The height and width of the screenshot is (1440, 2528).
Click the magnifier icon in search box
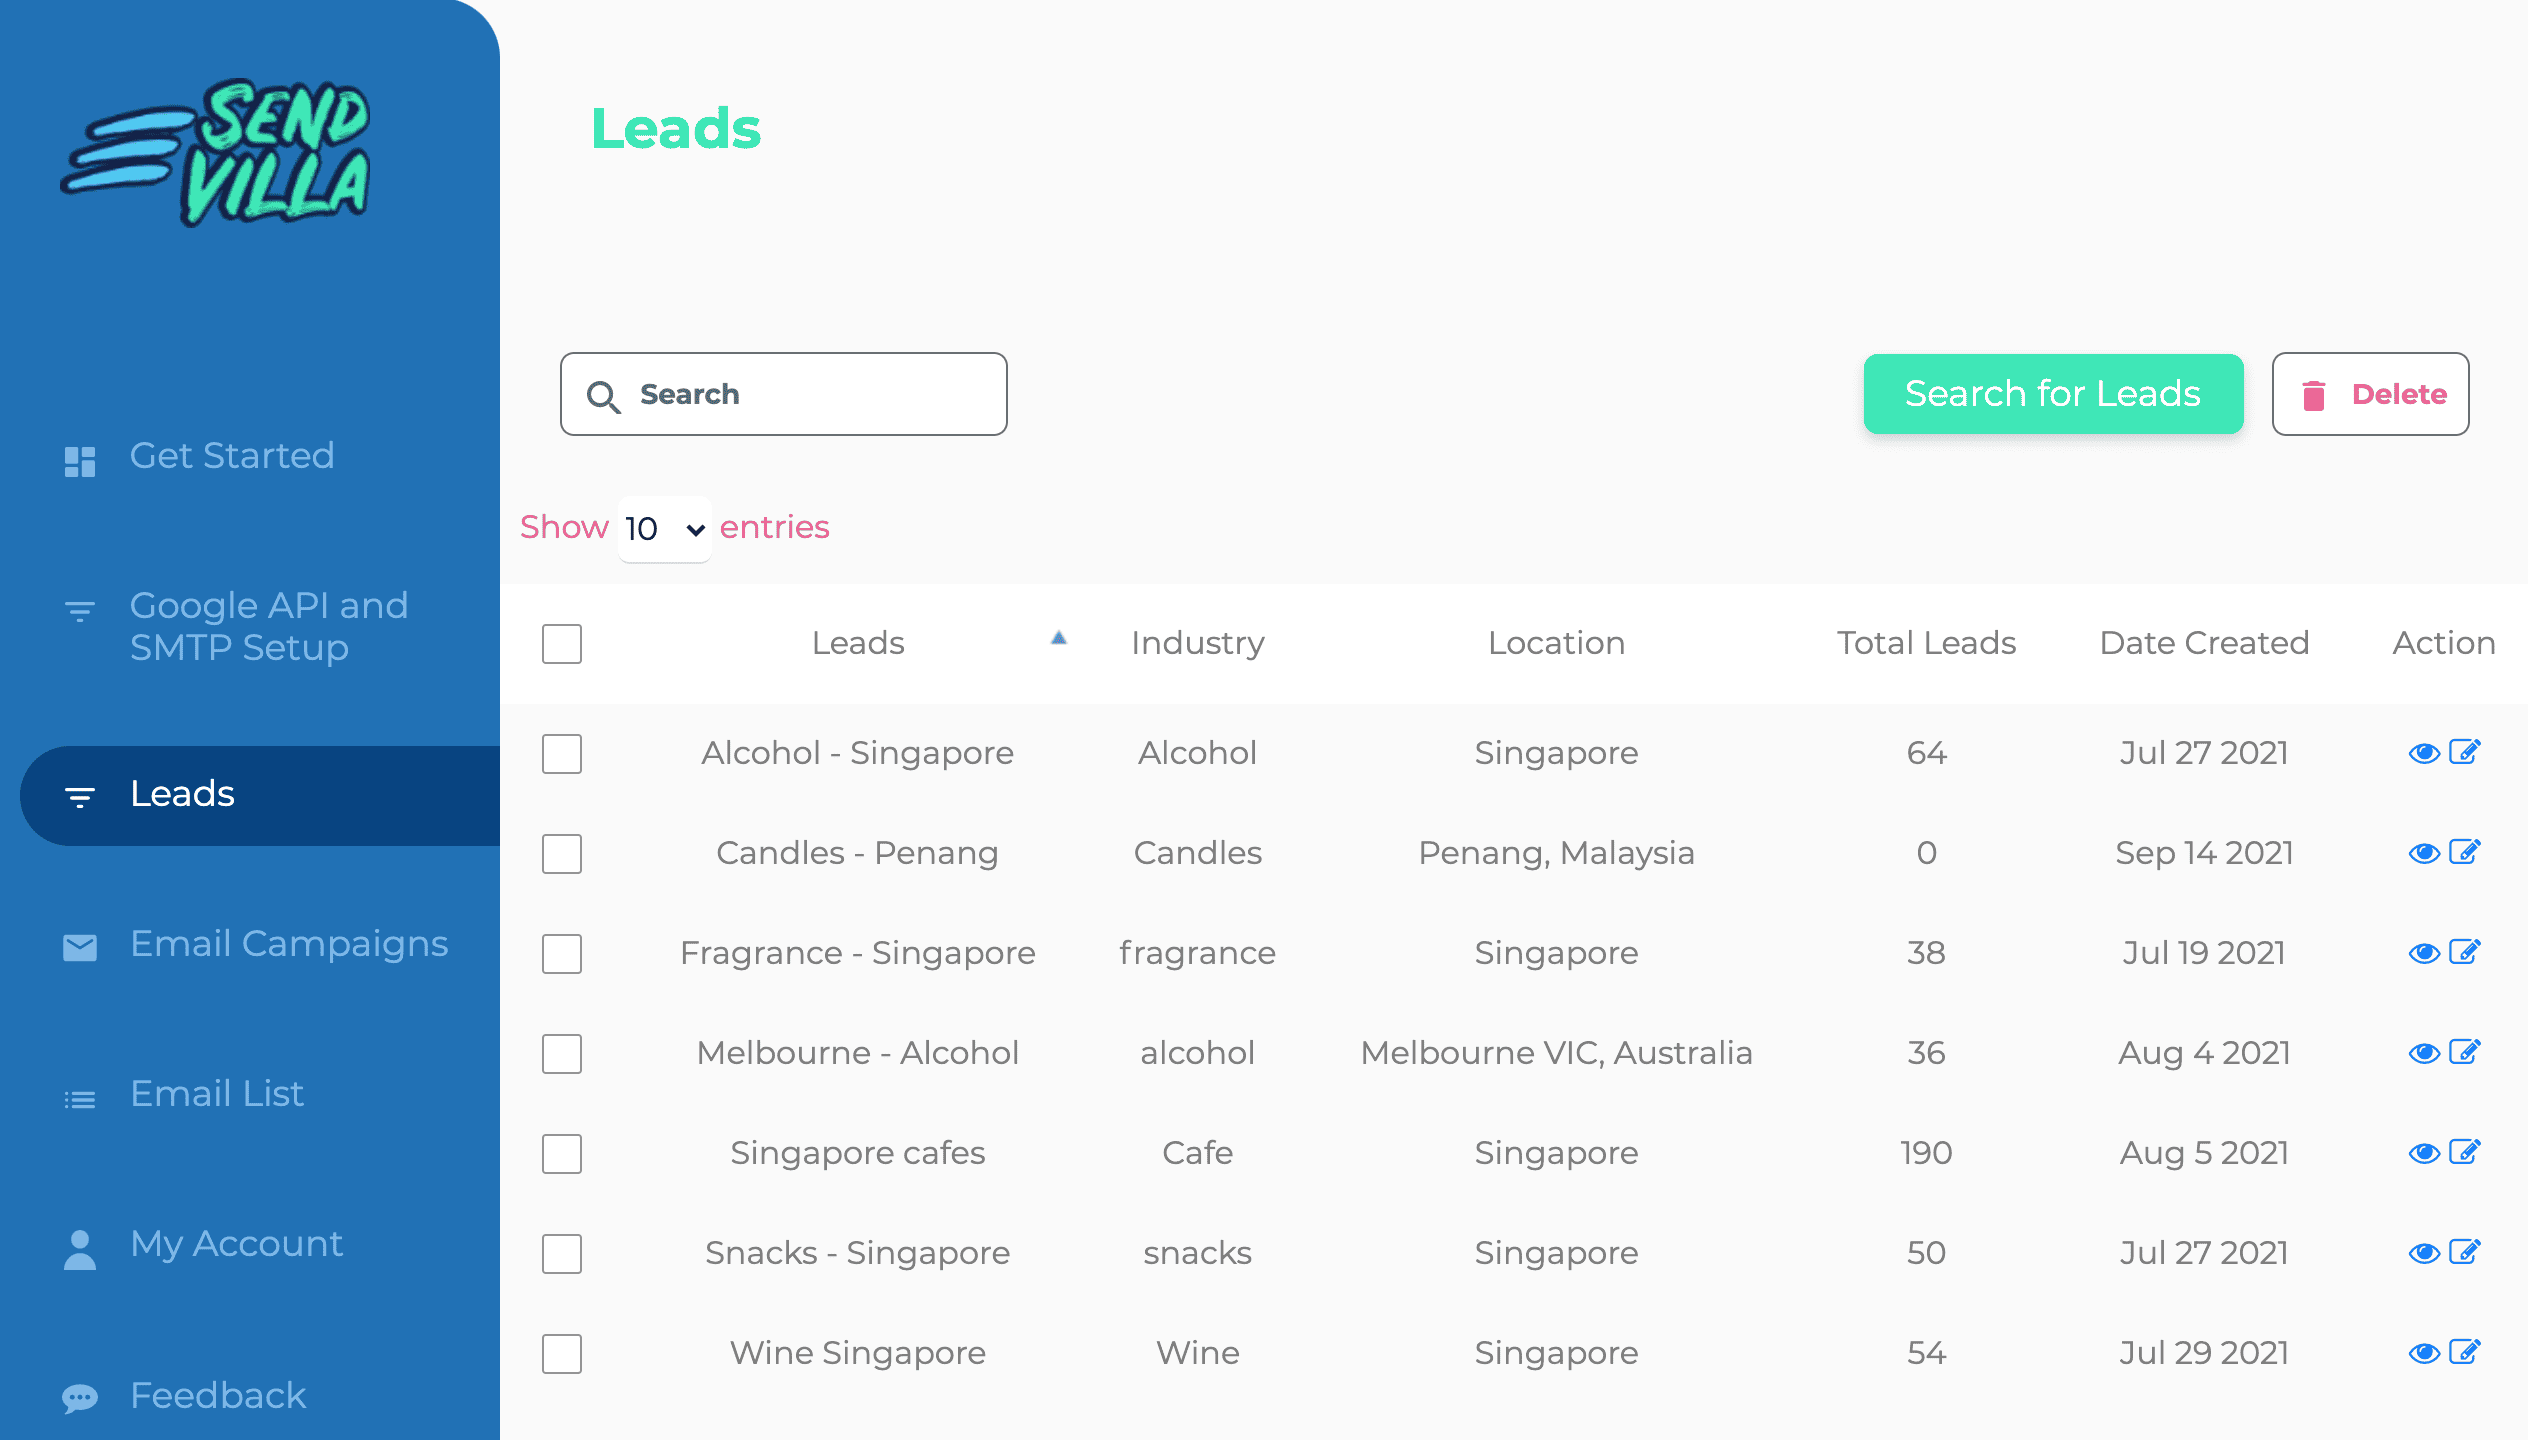pyautogui.click(x=603, y=396)
